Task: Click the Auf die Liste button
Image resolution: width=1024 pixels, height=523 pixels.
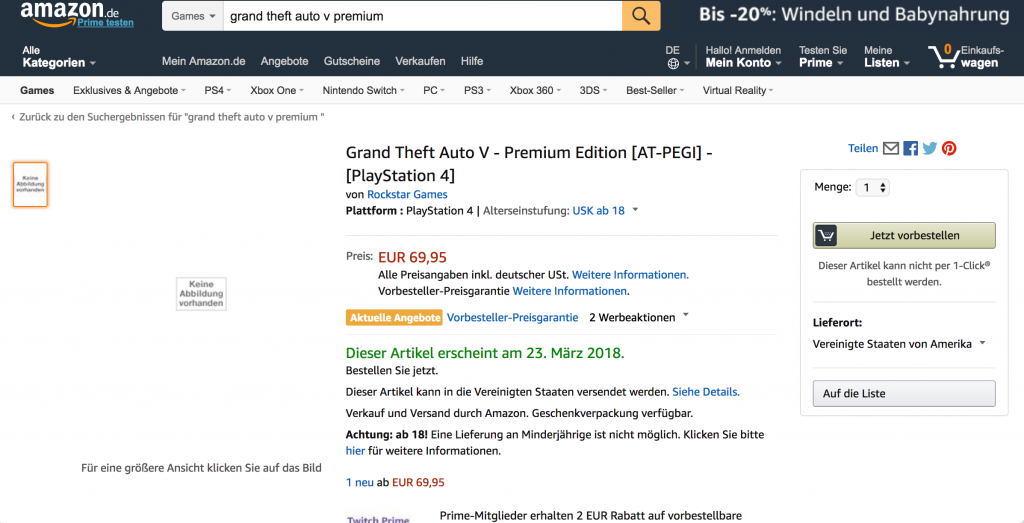Action: pyautogui.click(x=904, y=393)
